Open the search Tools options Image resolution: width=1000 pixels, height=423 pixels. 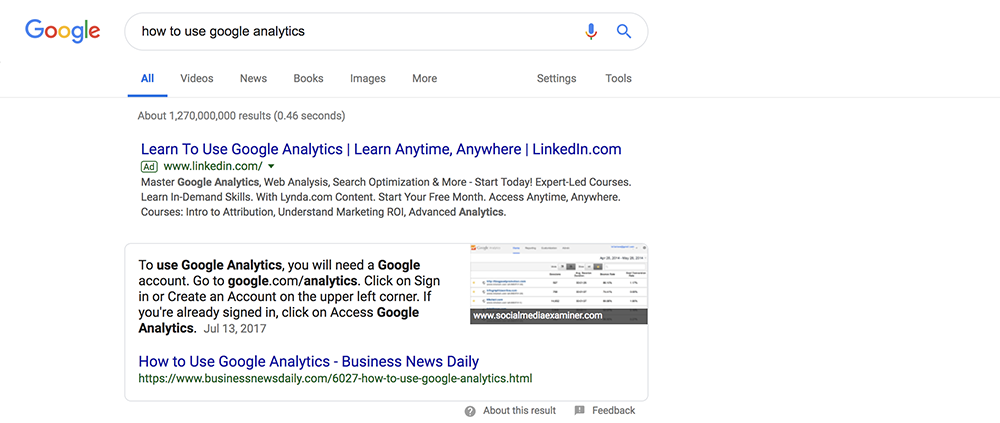tap(619, 78)
